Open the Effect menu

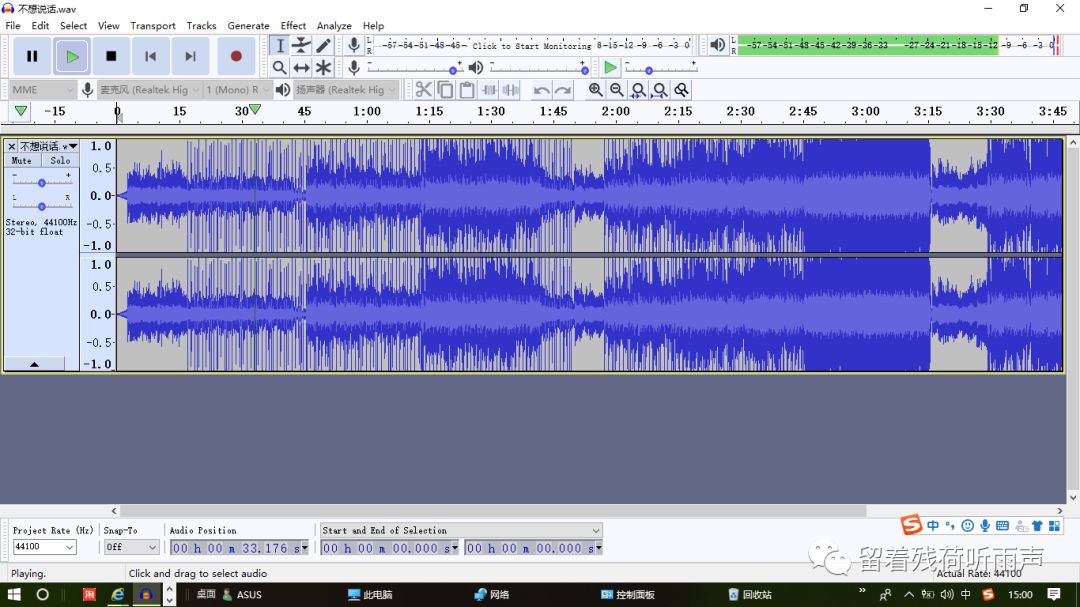293,26
